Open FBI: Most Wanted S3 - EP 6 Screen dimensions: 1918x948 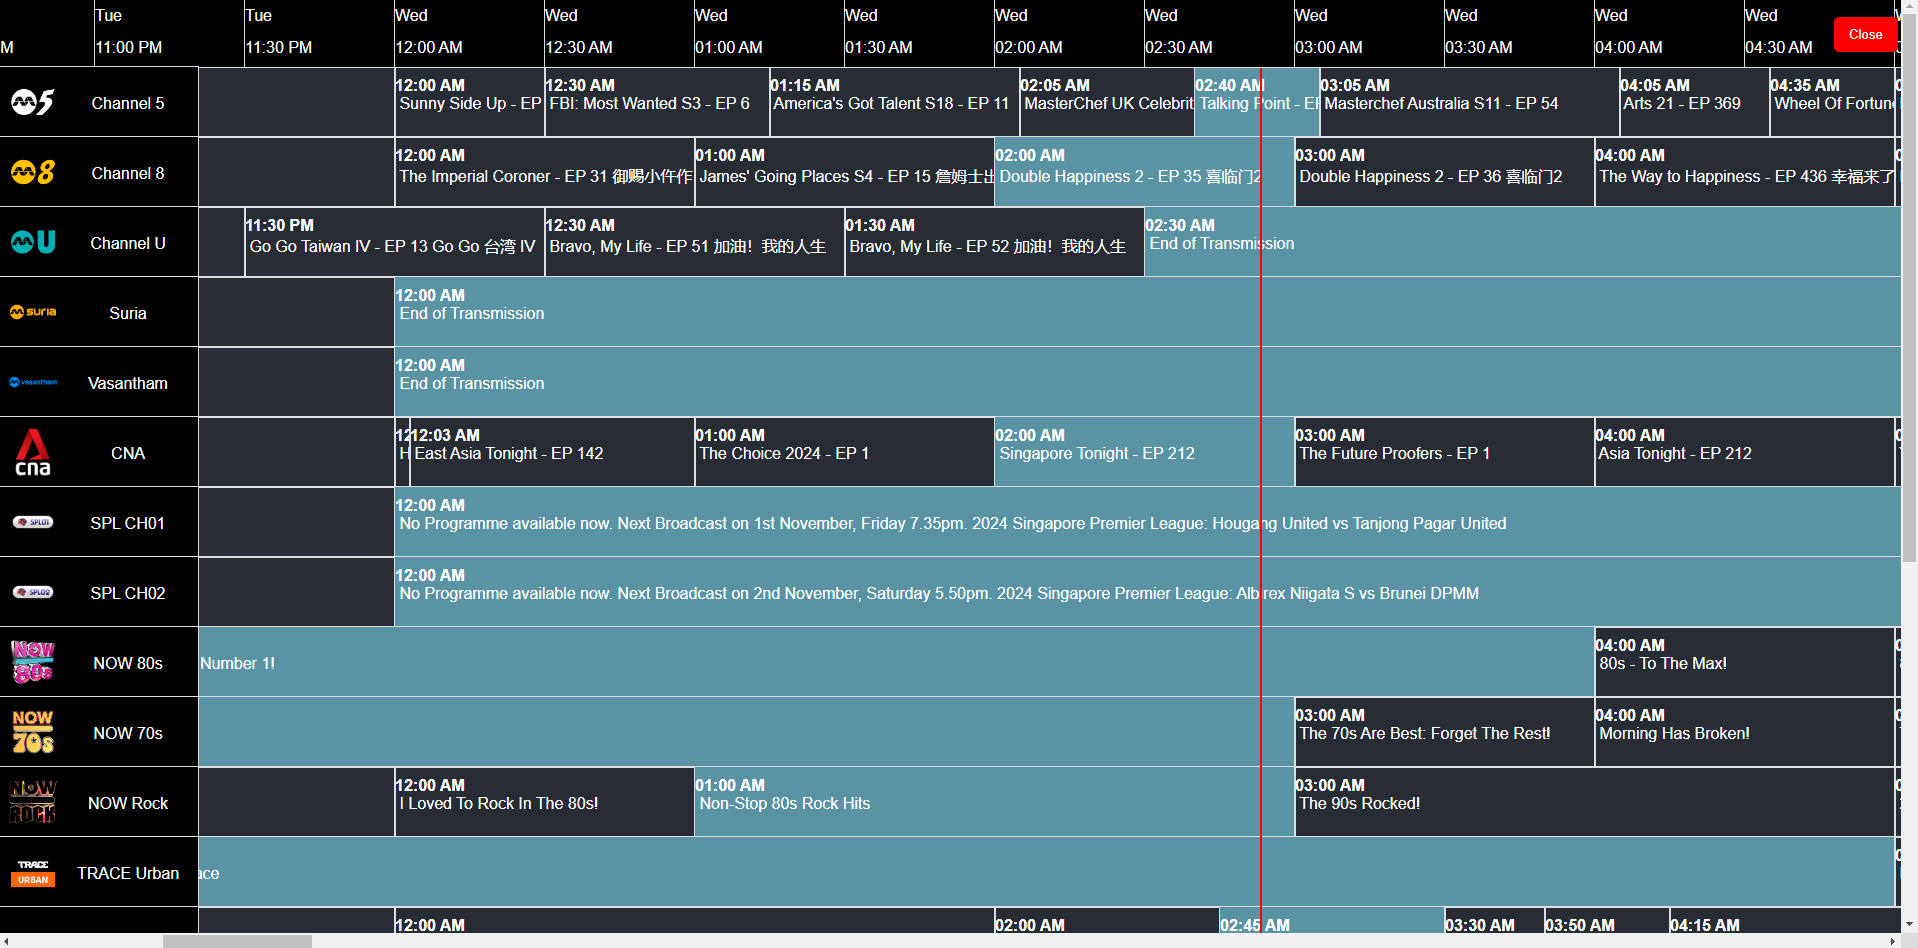pyautogui.click(x=657, y=102)
